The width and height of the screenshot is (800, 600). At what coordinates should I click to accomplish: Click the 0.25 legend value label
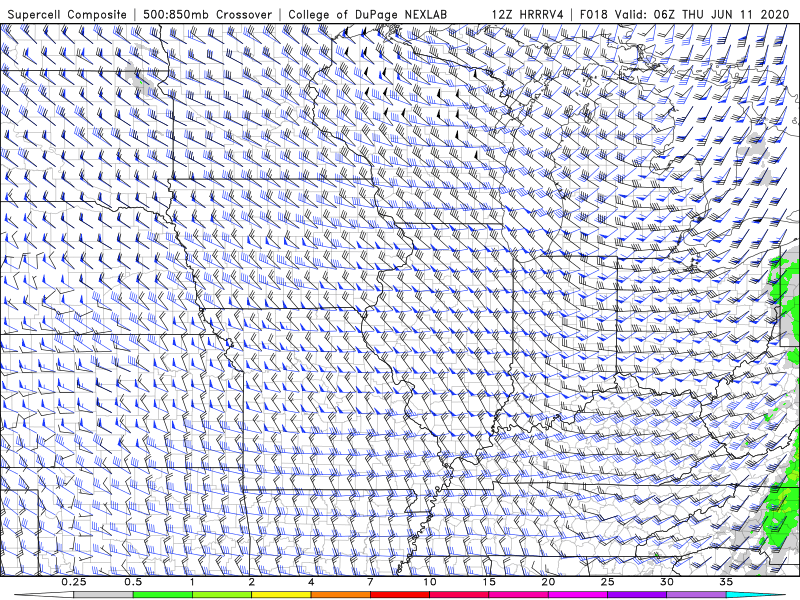(74, 582)
